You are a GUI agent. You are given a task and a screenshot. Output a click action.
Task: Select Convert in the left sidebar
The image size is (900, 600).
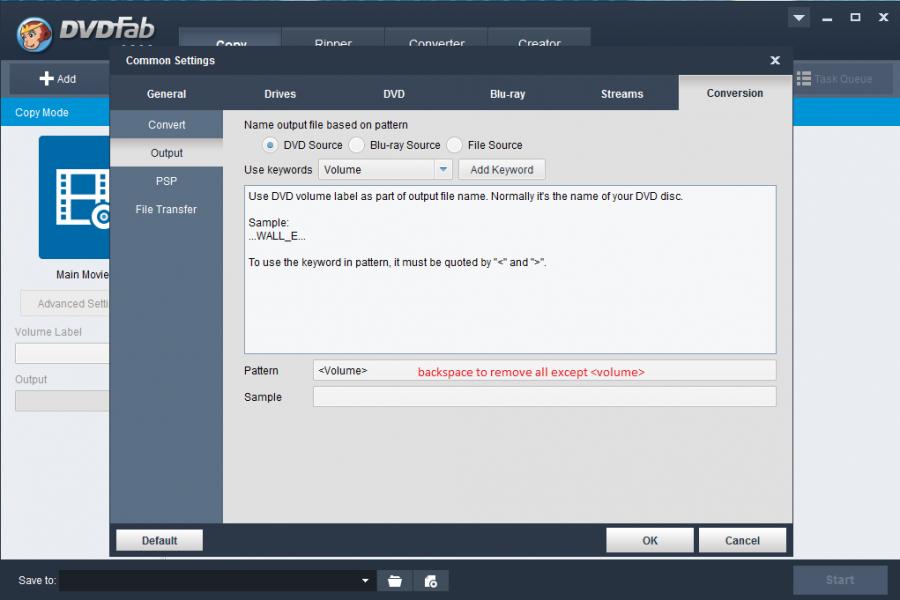tap(167, 125)
